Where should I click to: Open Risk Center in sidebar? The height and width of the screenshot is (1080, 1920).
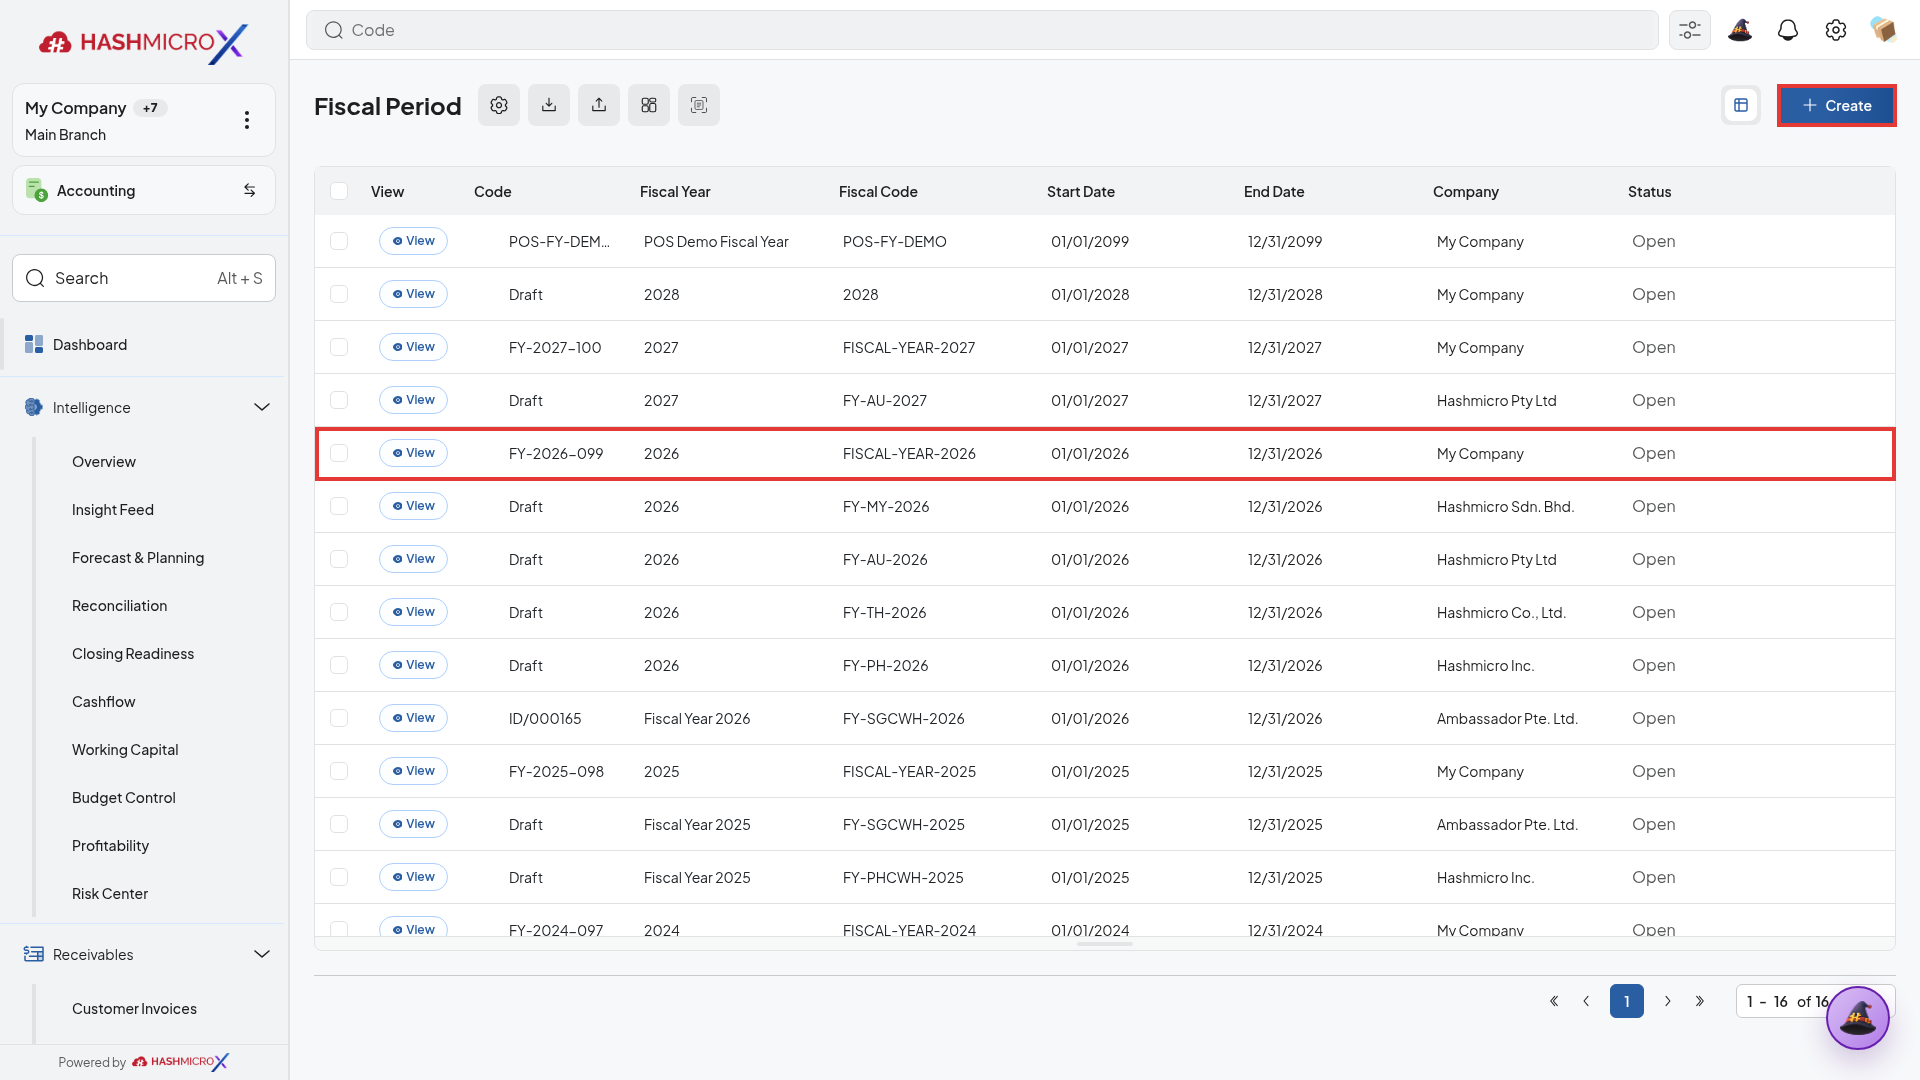click(x=110, y=894)
